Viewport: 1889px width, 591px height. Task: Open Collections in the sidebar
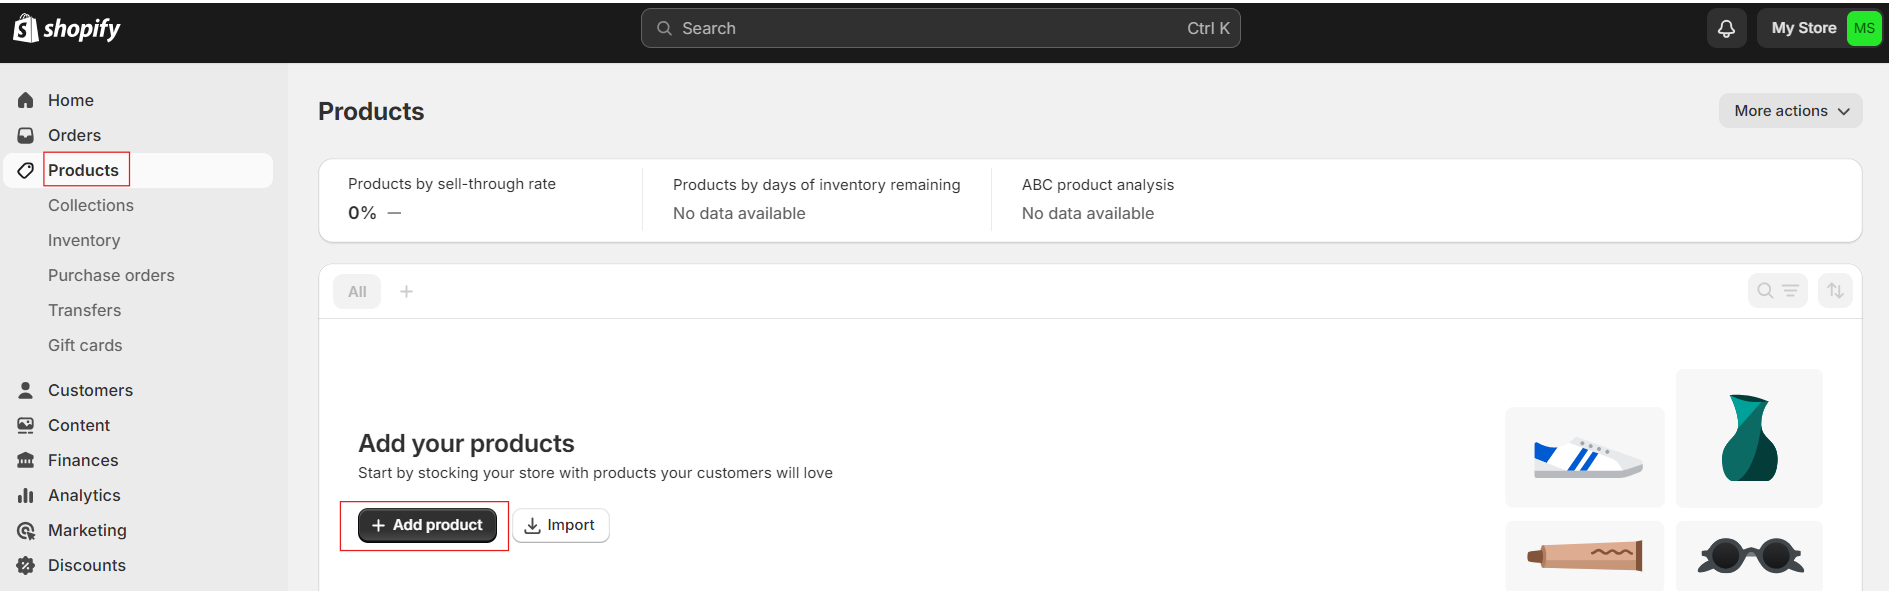[91, 205]
